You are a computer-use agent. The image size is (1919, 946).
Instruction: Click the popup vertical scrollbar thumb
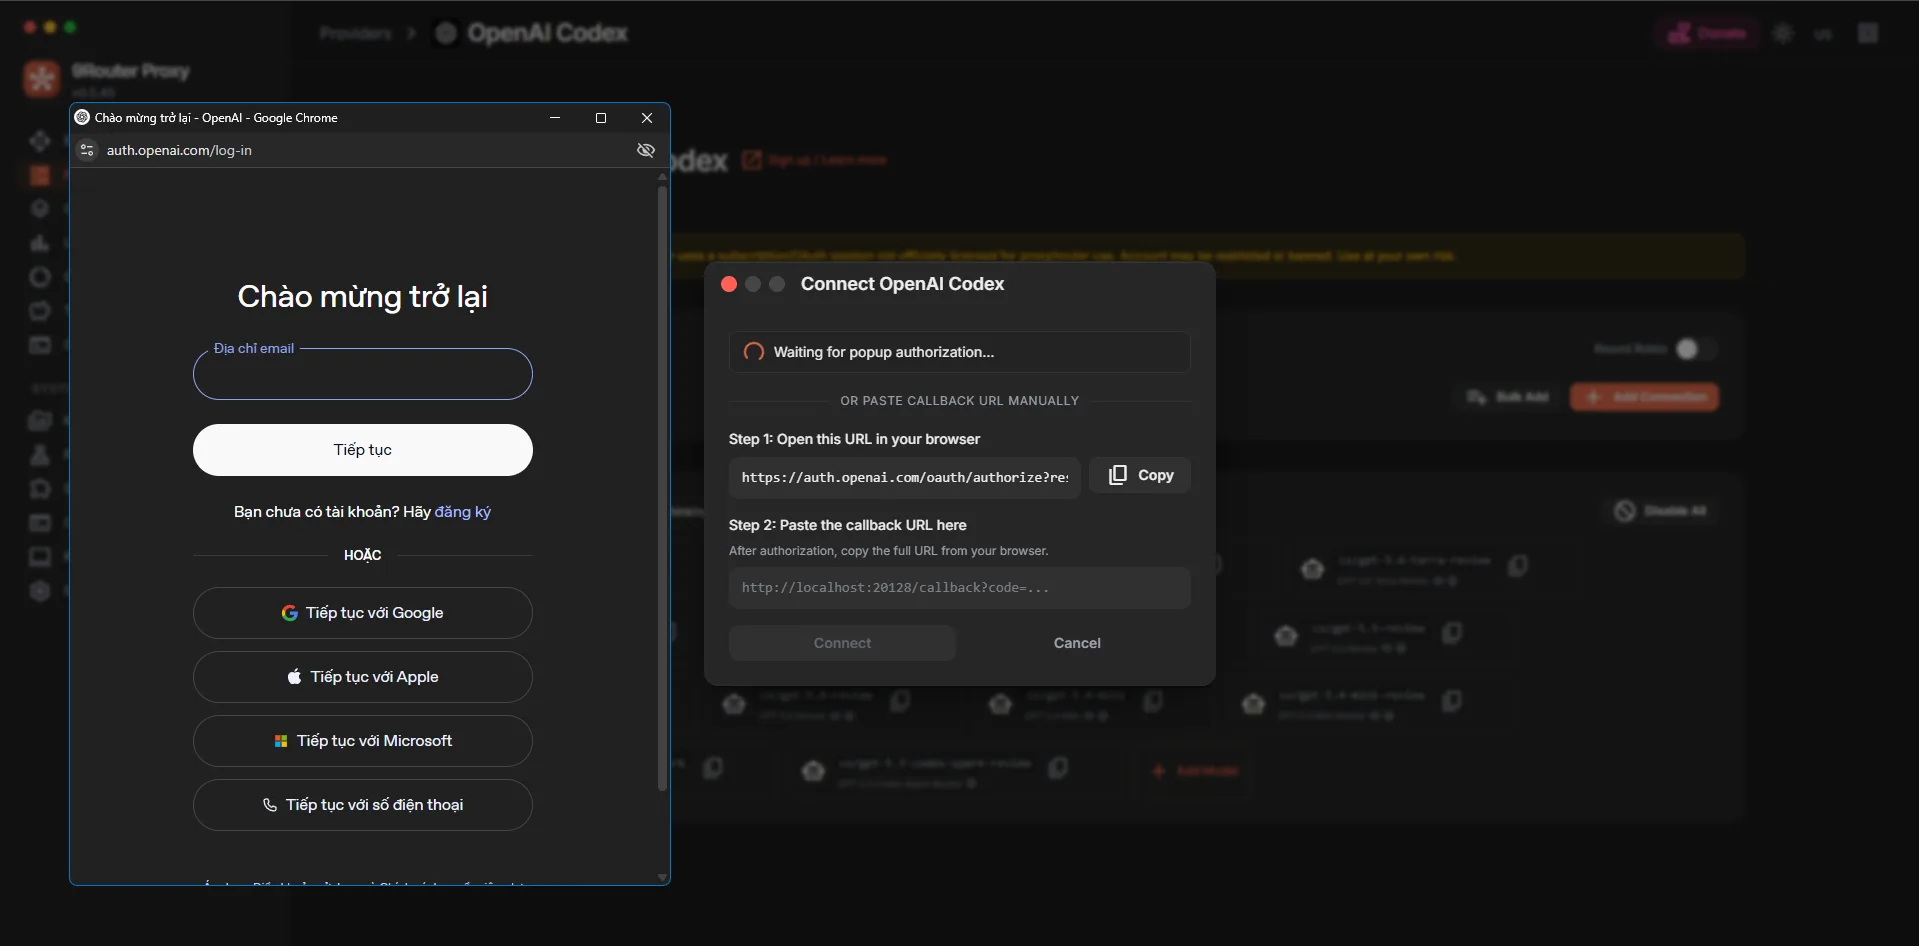[x=662, y=488]
